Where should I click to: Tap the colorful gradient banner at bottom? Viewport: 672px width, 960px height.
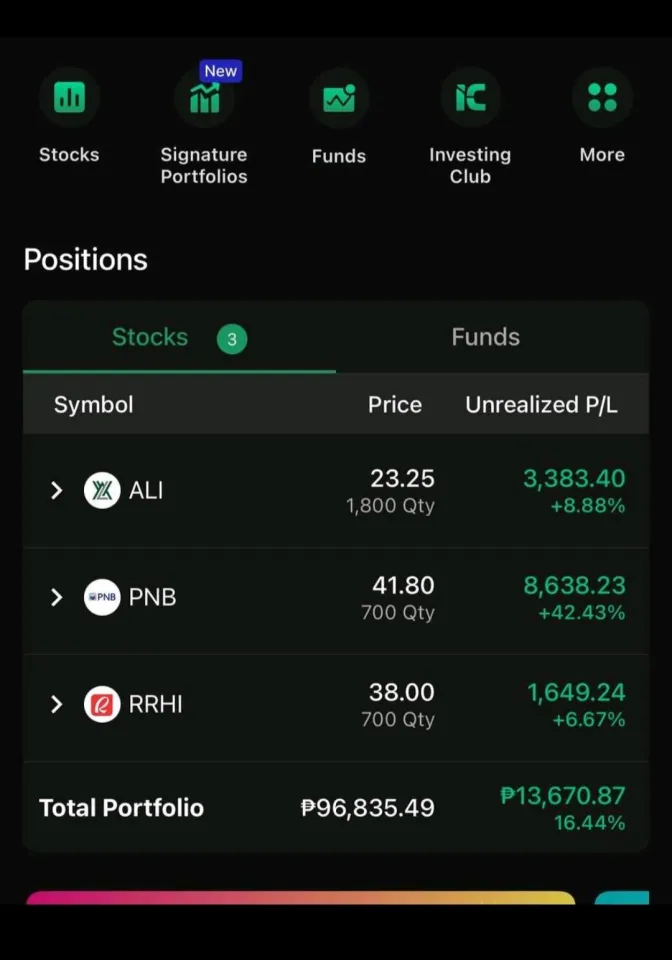pos(300,897)
